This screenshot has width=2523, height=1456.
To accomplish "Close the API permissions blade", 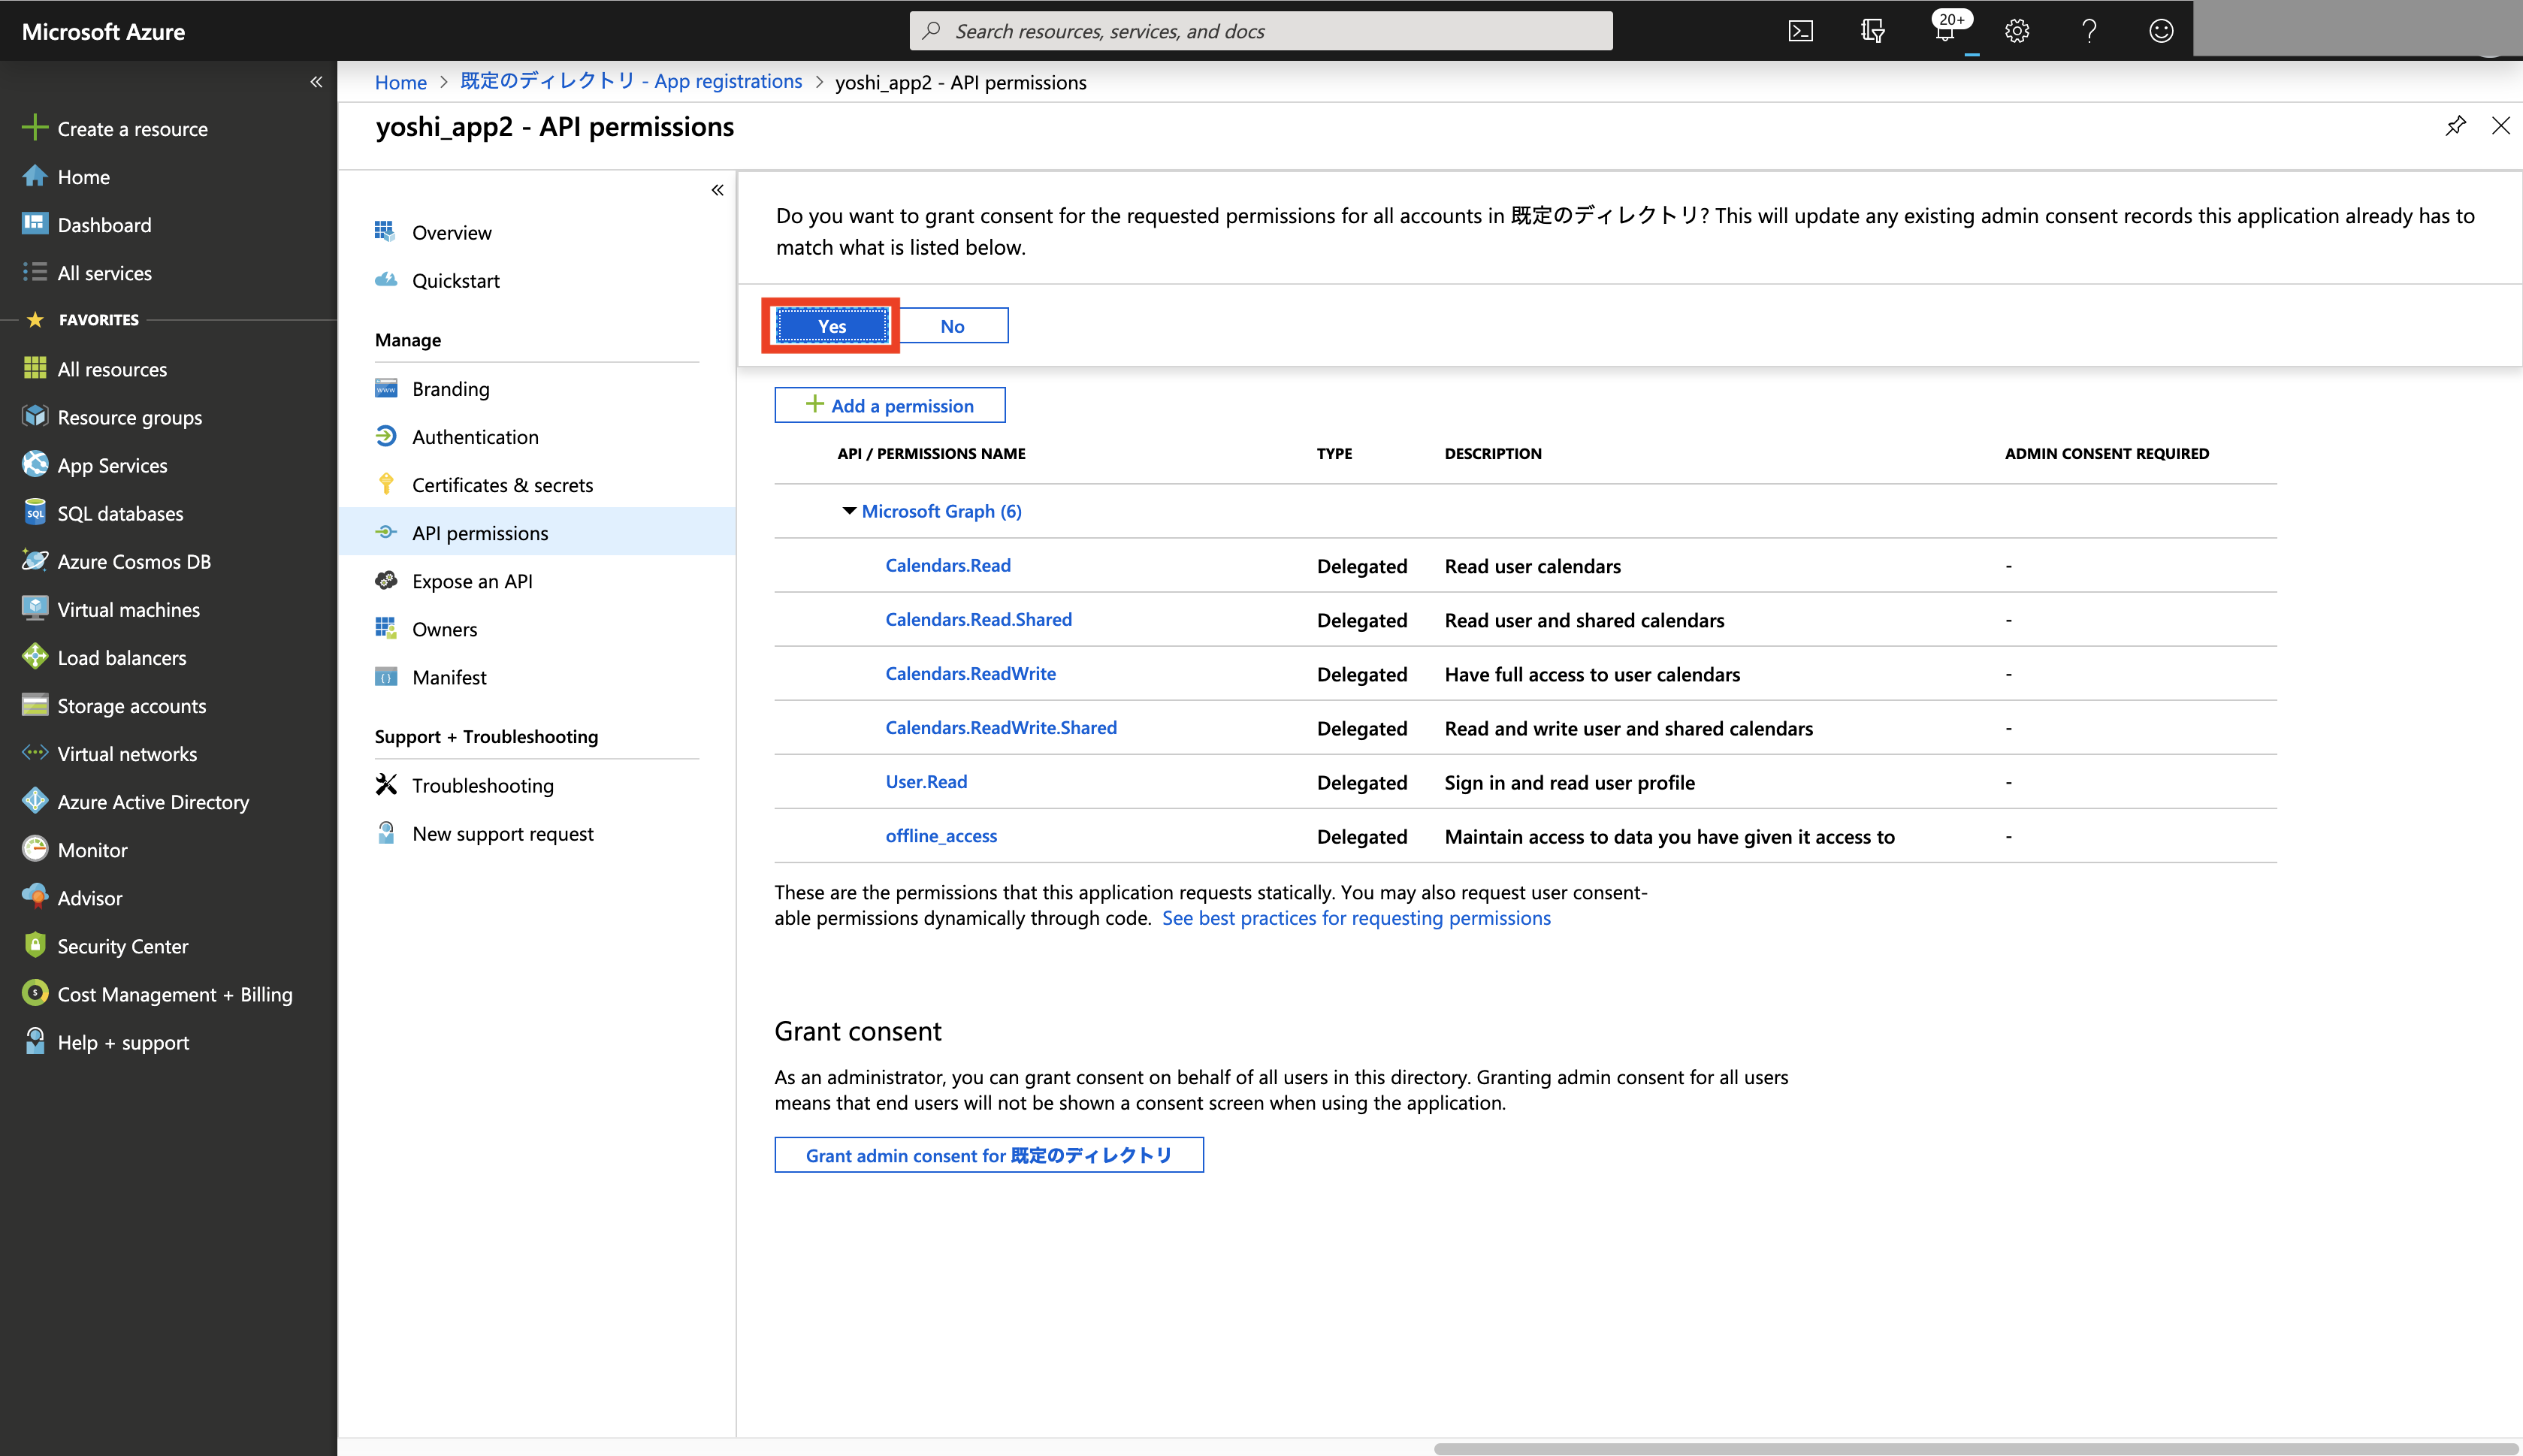I will point(2500,126).
